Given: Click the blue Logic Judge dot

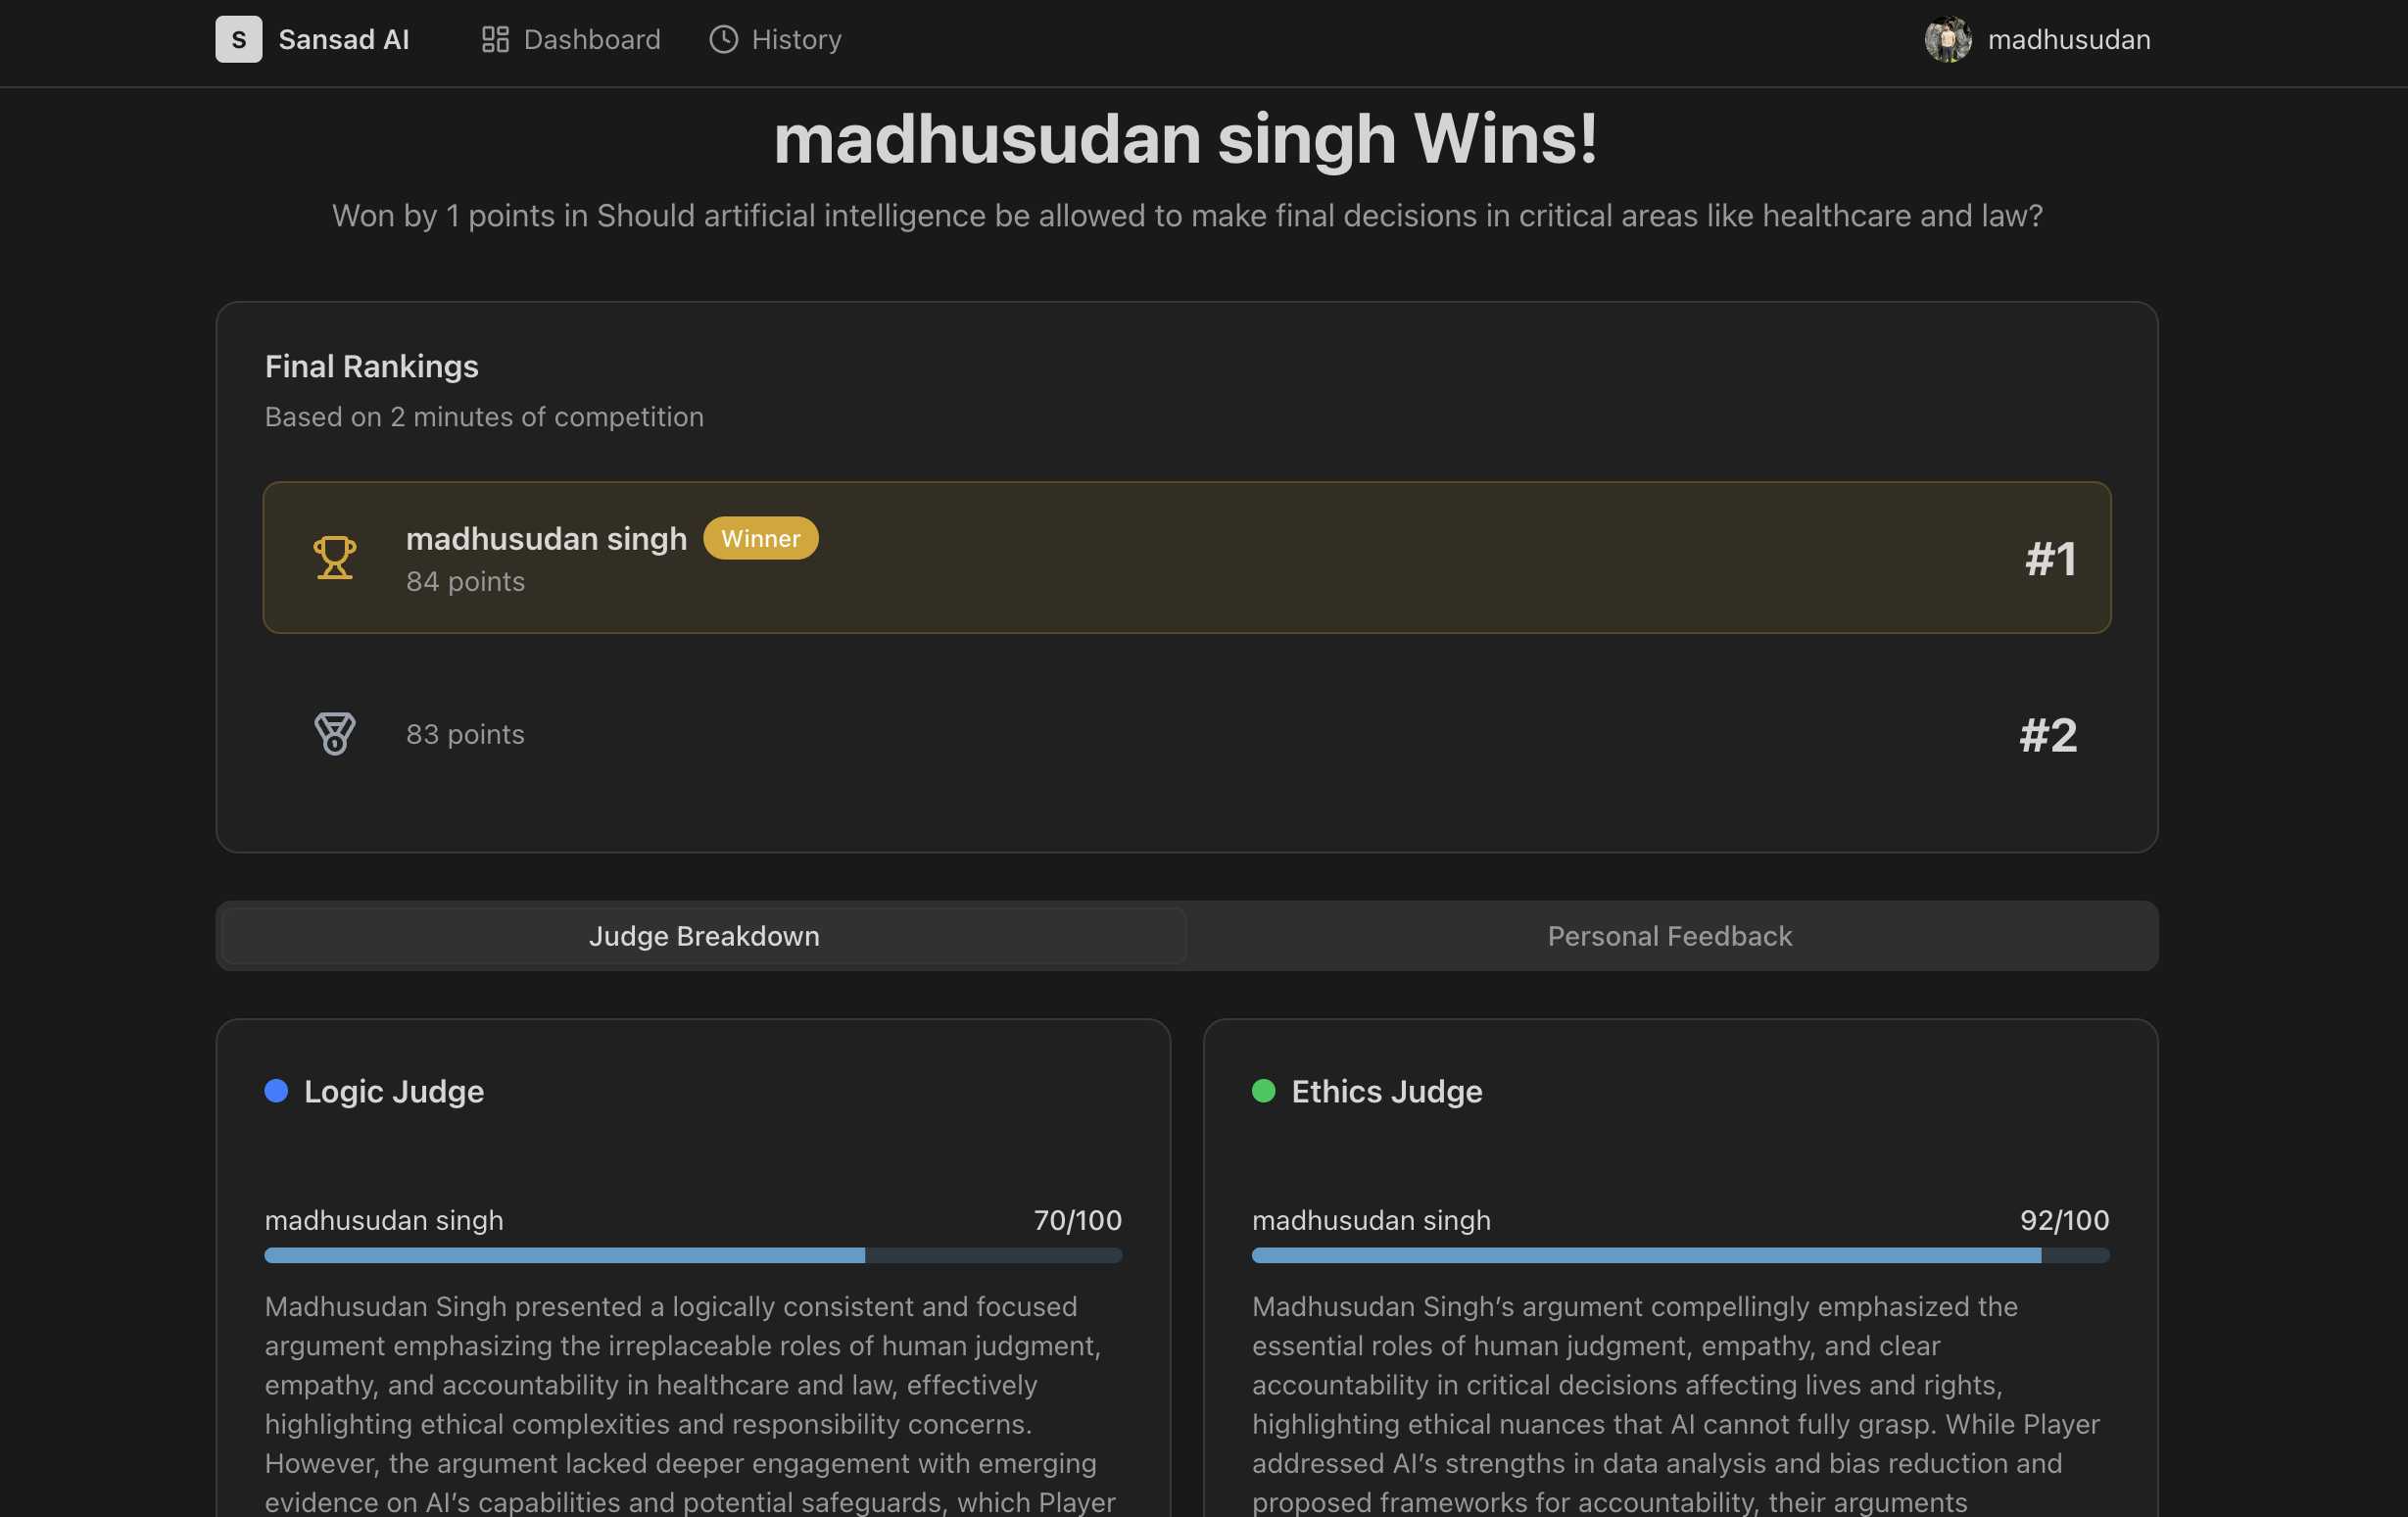Looking at the screenshot, I should tap(276, 1091).
